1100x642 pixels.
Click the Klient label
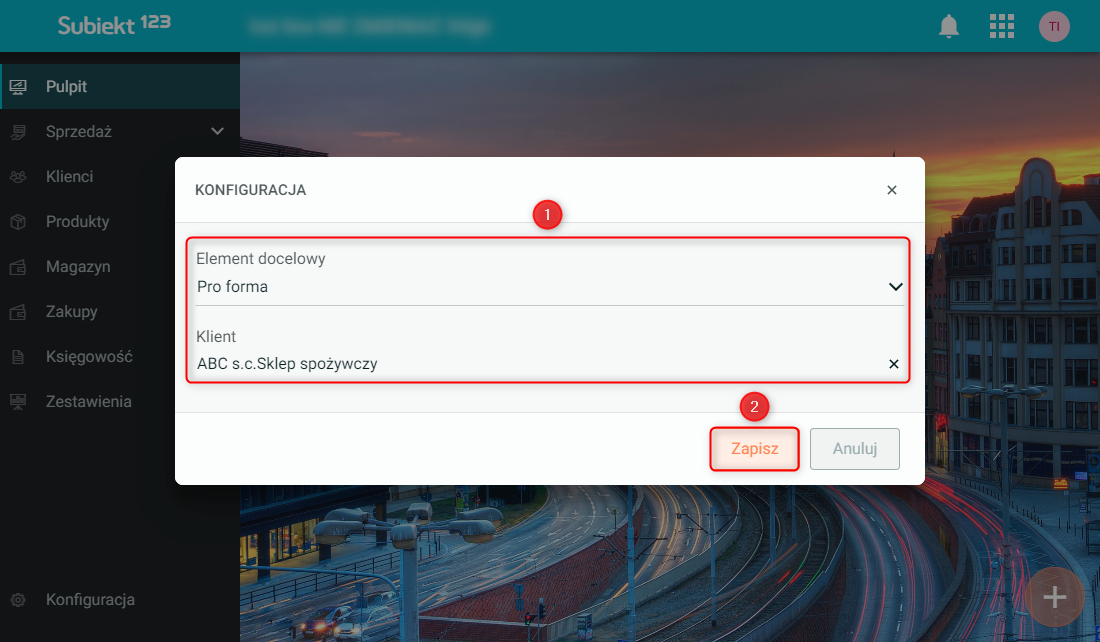pyautogui.click(x=216, y=337)
